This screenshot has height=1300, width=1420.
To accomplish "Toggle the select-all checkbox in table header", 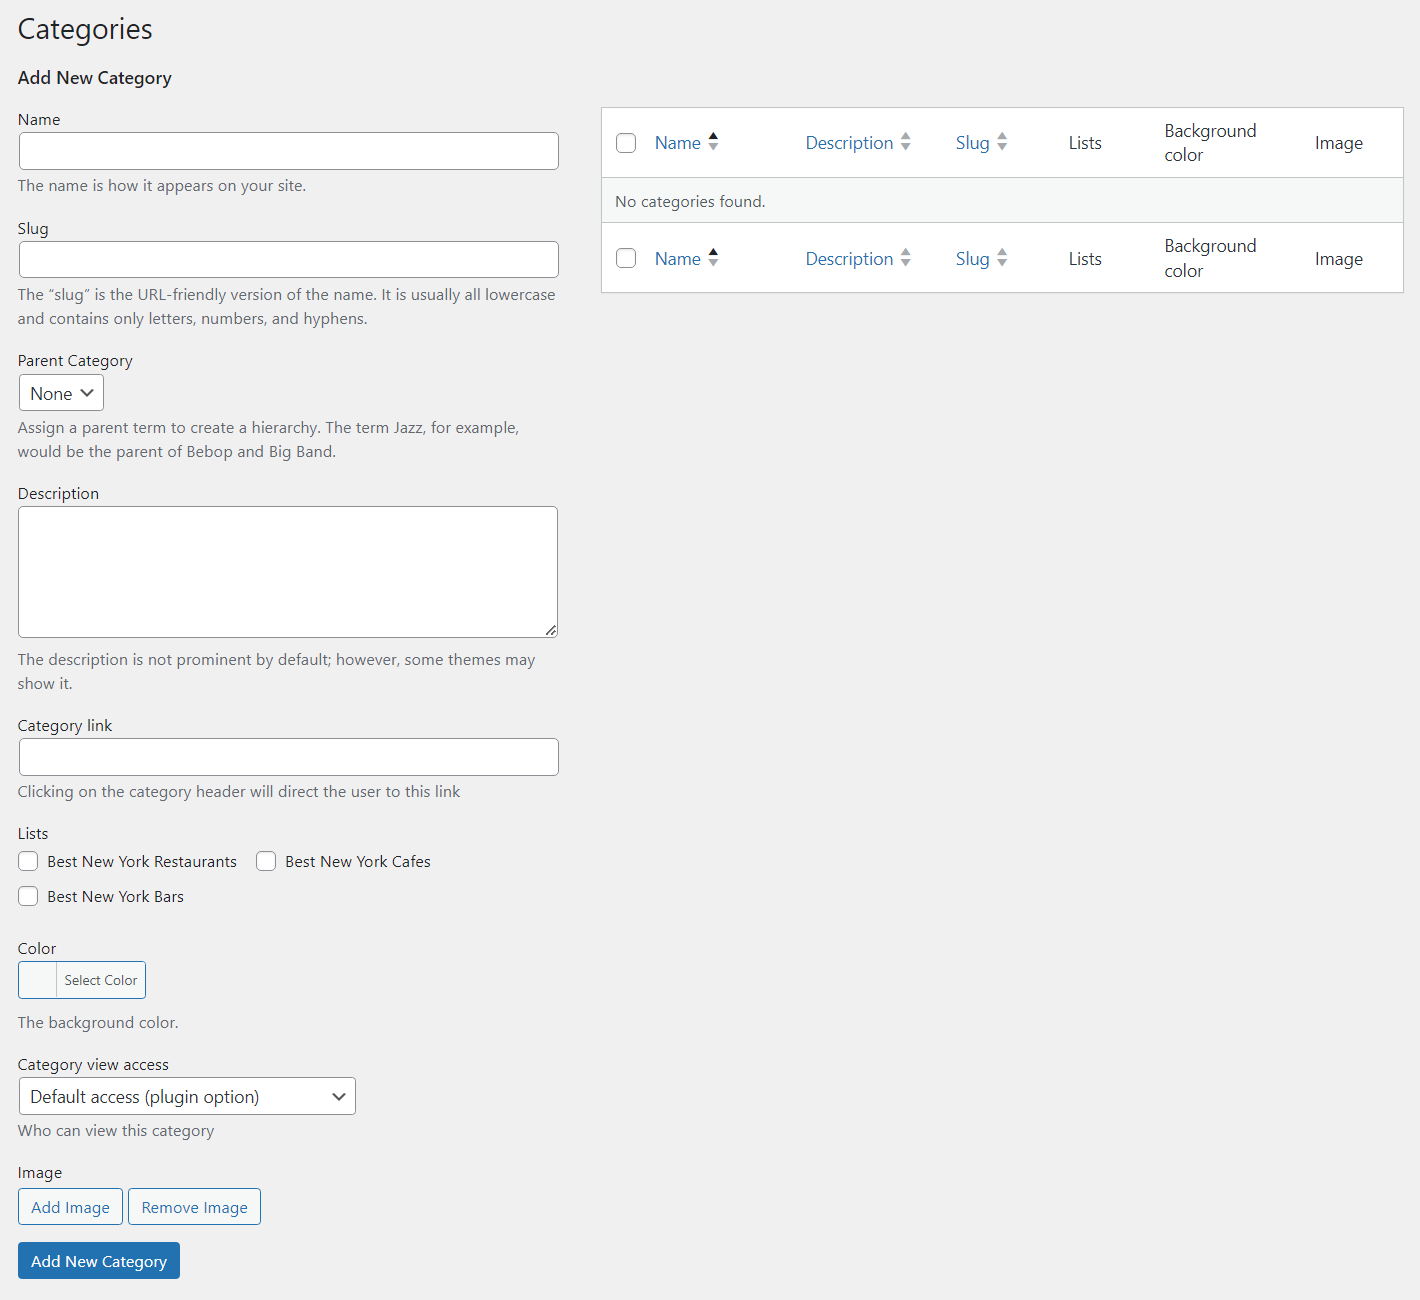I will [x=626, y=143].
